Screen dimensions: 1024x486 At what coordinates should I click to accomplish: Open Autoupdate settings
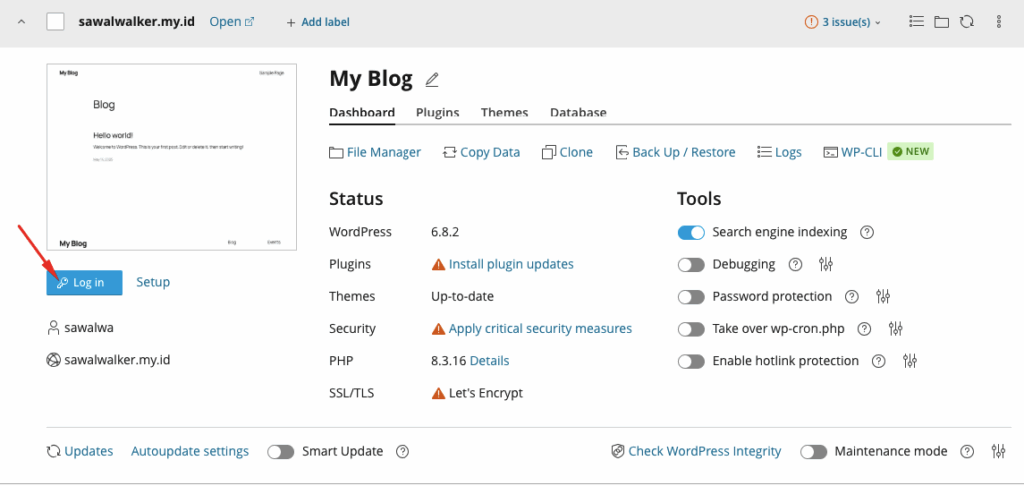click(x=190, y=451)
